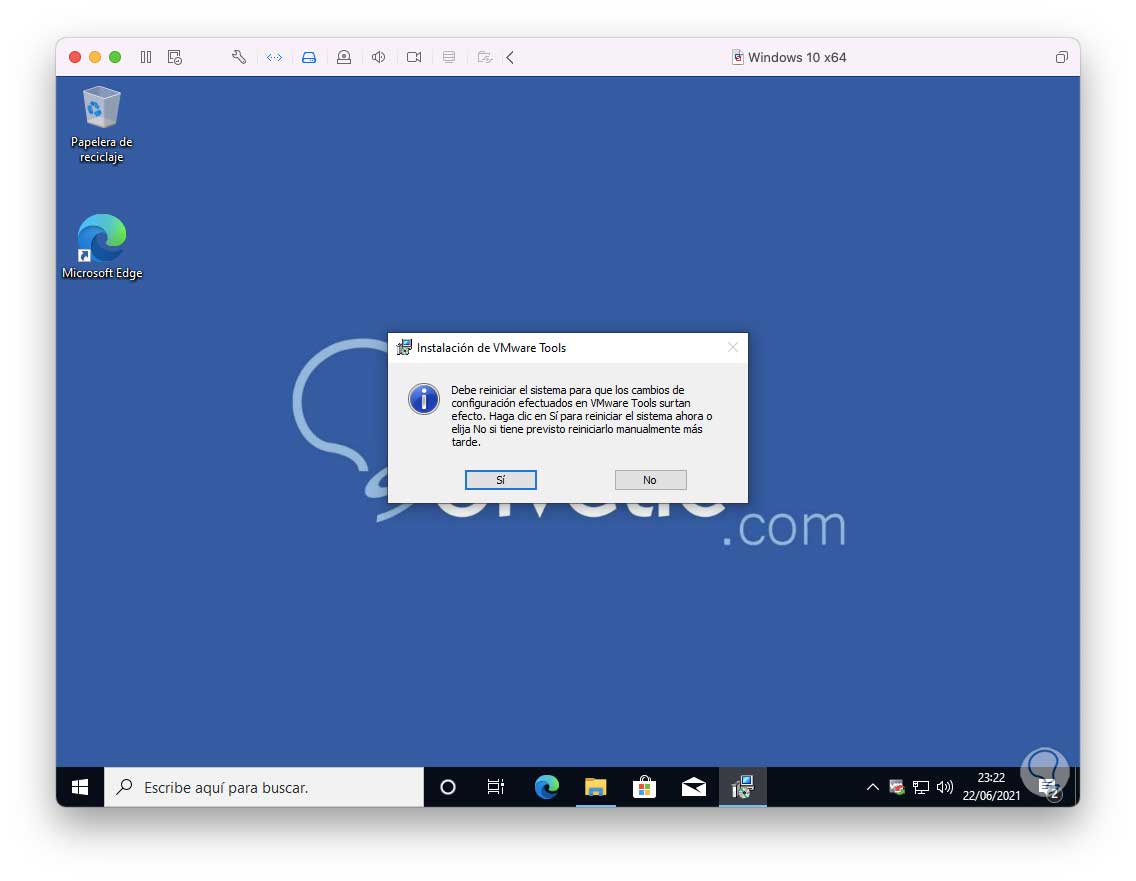
Task: Select the Papelera de reciclaje desktop icon
Action: (101, 125)
